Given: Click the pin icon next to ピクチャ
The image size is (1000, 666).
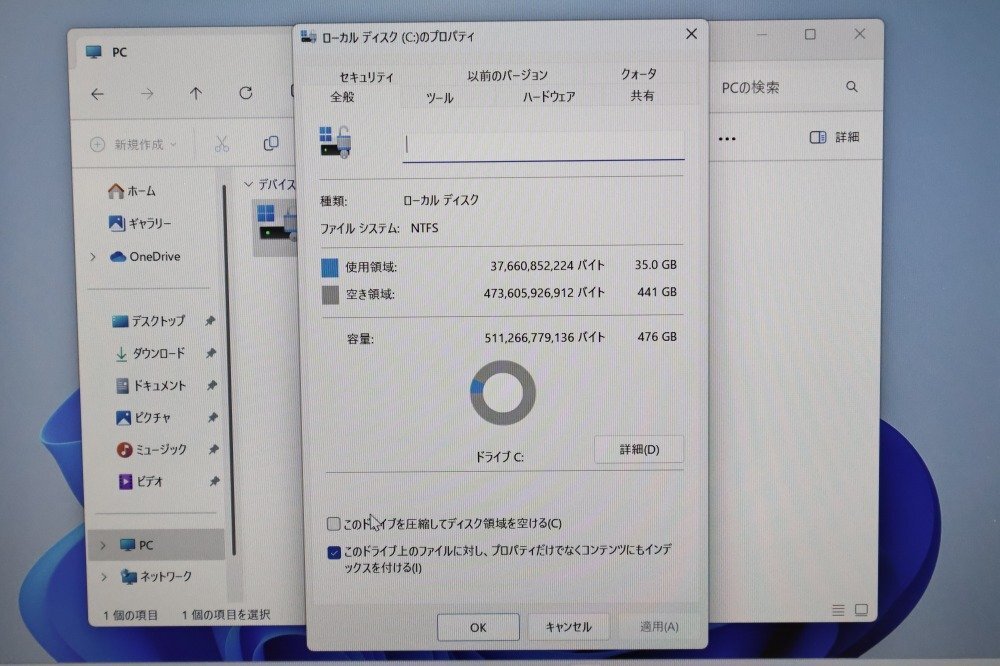Looking at the screenshot, I should pos(212,417).
